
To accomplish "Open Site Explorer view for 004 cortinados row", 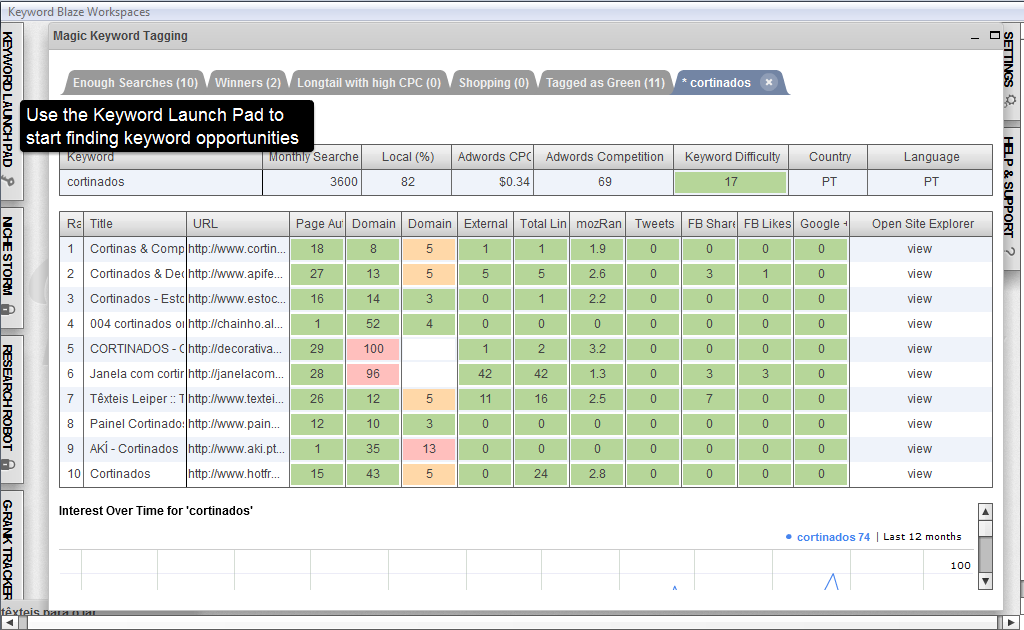I will (x=919, y=324).
